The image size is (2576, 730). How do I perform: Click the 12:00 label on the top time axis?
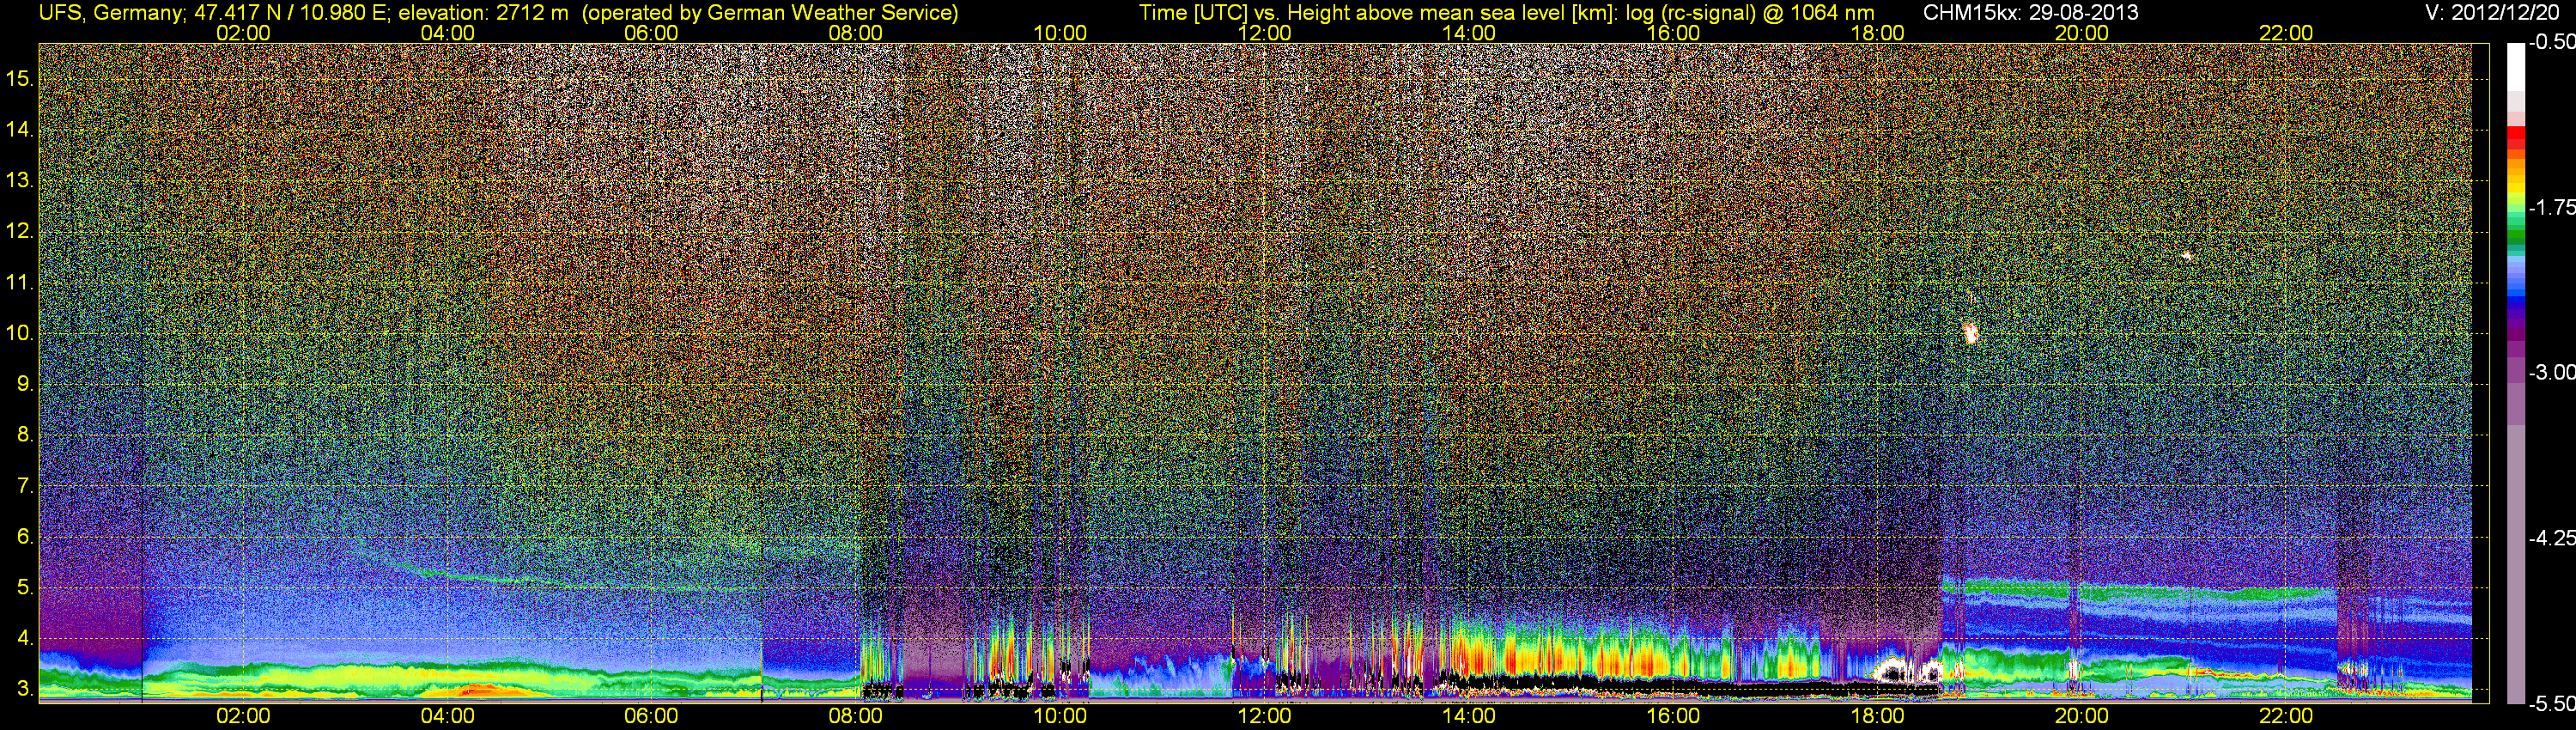1264,33
